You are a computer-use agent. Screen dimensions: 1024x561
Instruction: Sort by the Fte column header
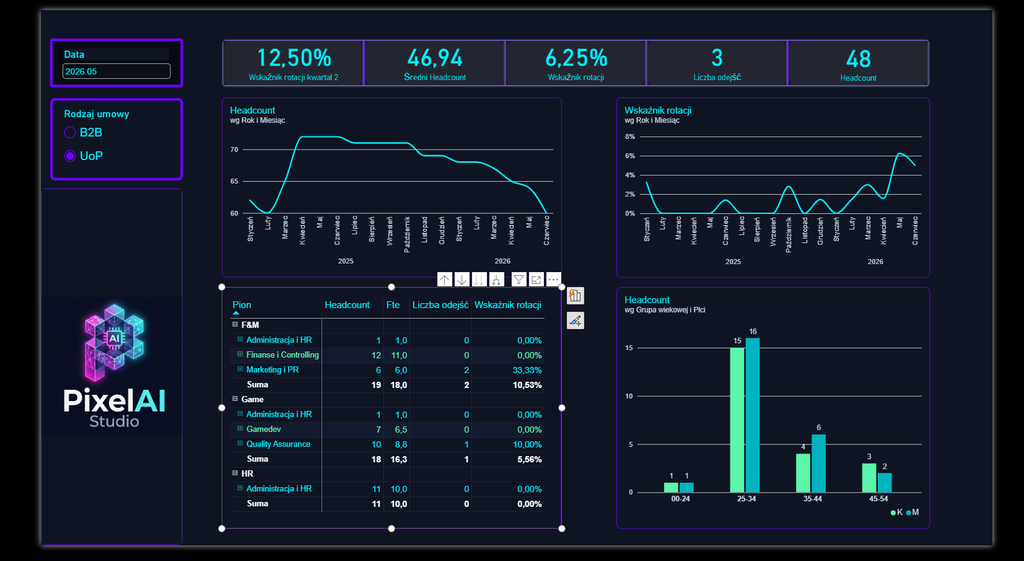coord(392,305)
